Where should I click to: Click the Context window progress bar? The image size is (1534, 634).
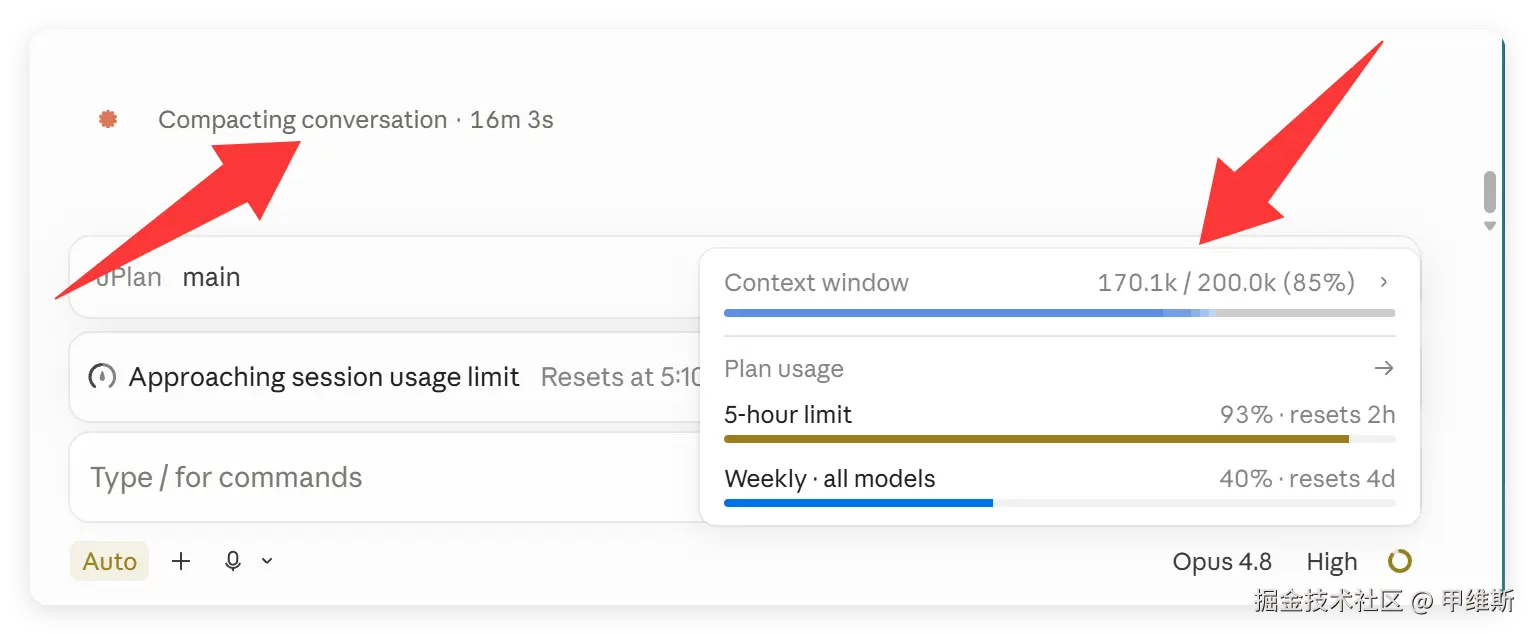1059,313
